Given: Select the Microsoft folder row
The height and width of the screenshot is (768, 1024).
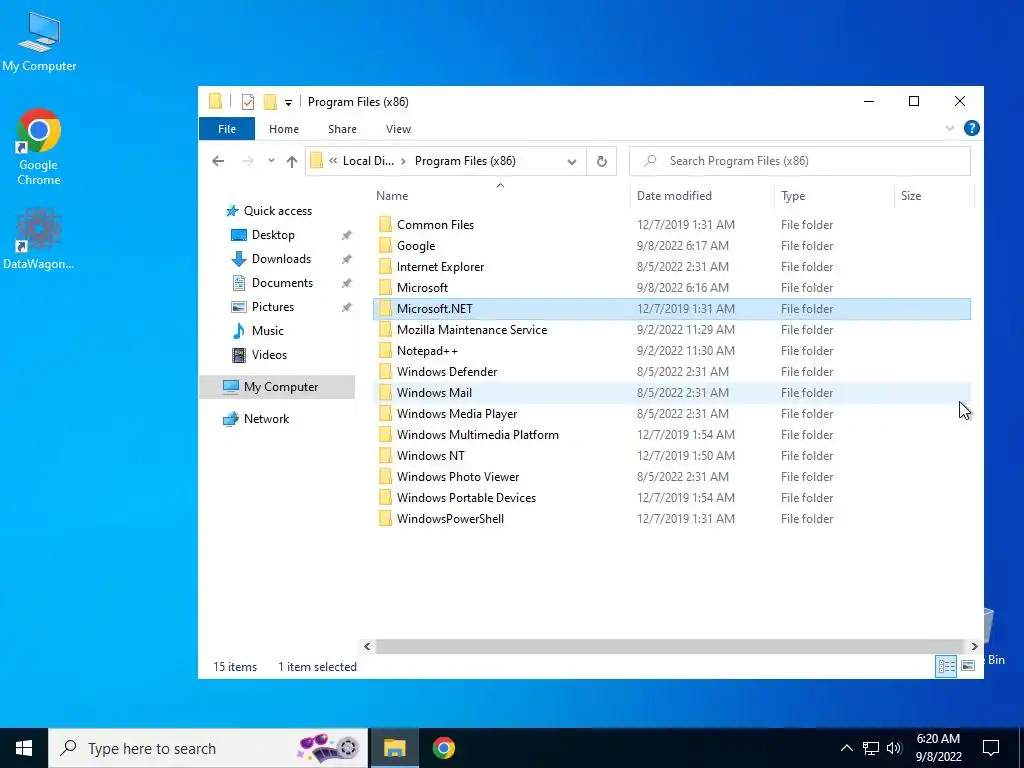Looking at the screenshot, I should pyautogui.click(x=672, y=287).
